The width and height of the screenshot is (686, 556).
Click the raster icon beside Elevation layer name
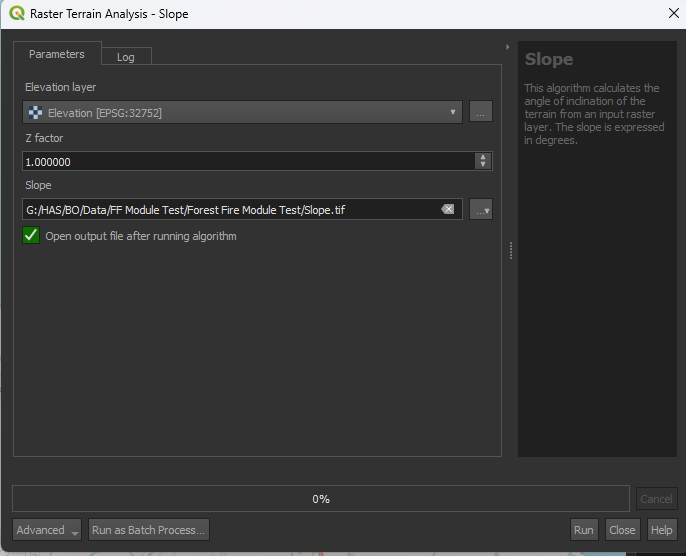[x=35, y=113]
